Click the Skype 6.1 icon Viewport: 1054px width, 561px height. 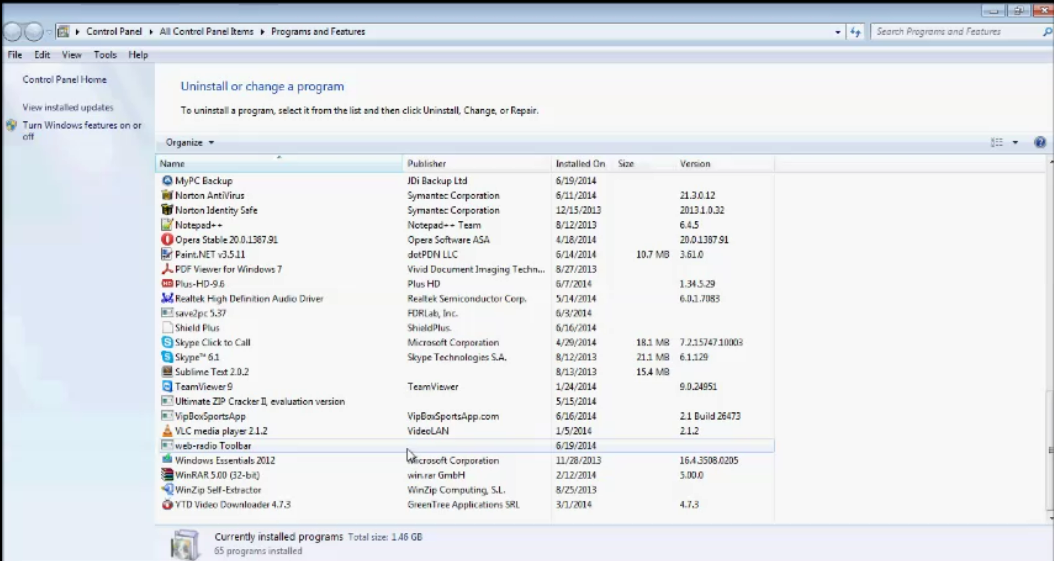click(167, 357)
